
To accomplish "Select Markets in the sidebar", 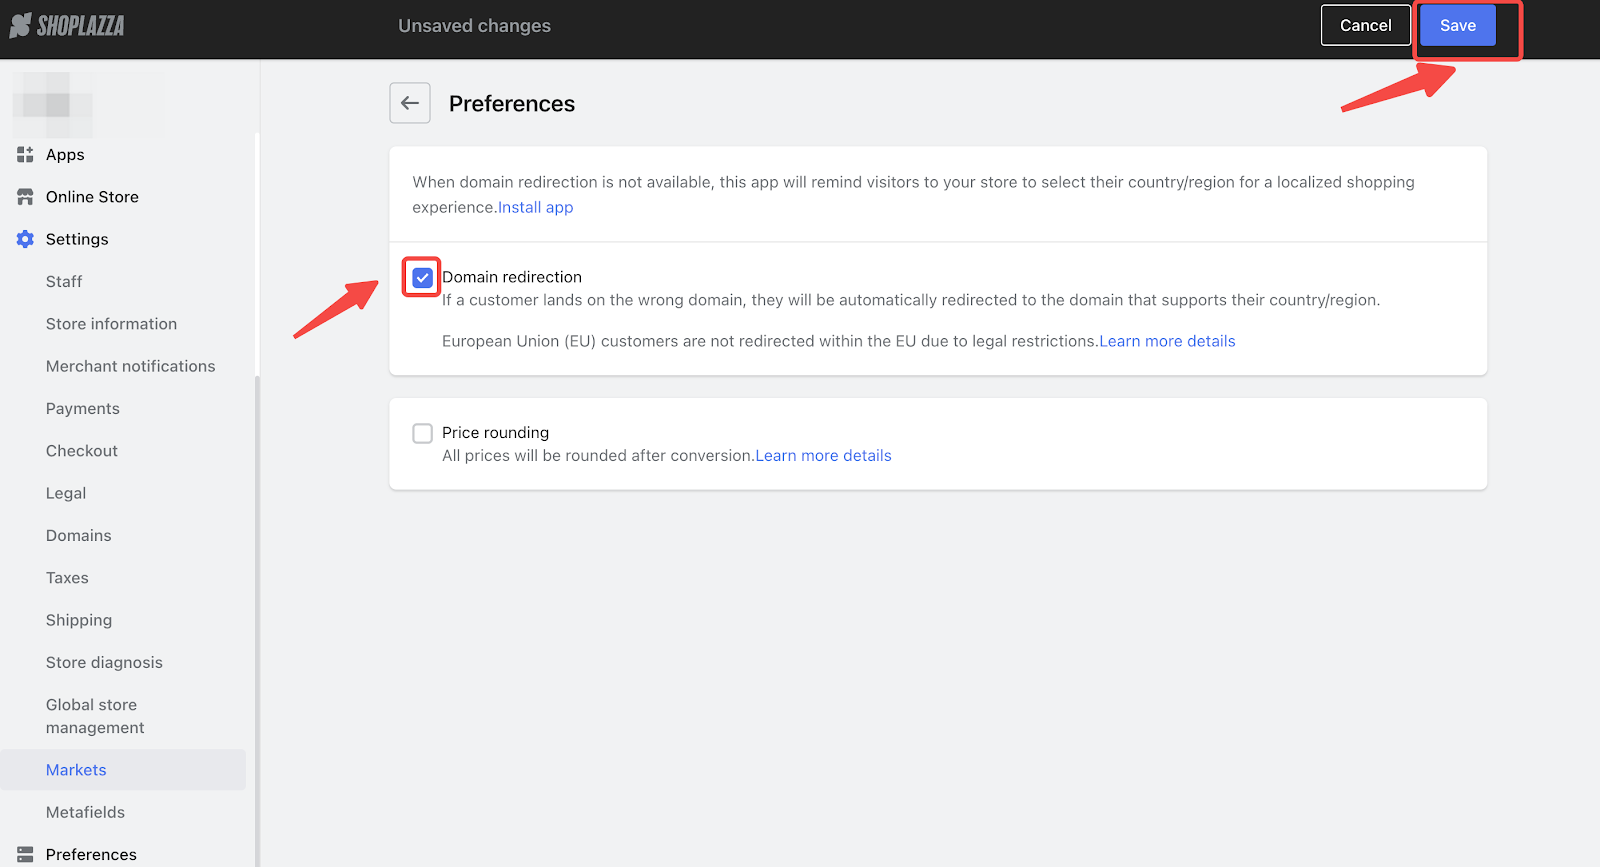I will [76, 770].
